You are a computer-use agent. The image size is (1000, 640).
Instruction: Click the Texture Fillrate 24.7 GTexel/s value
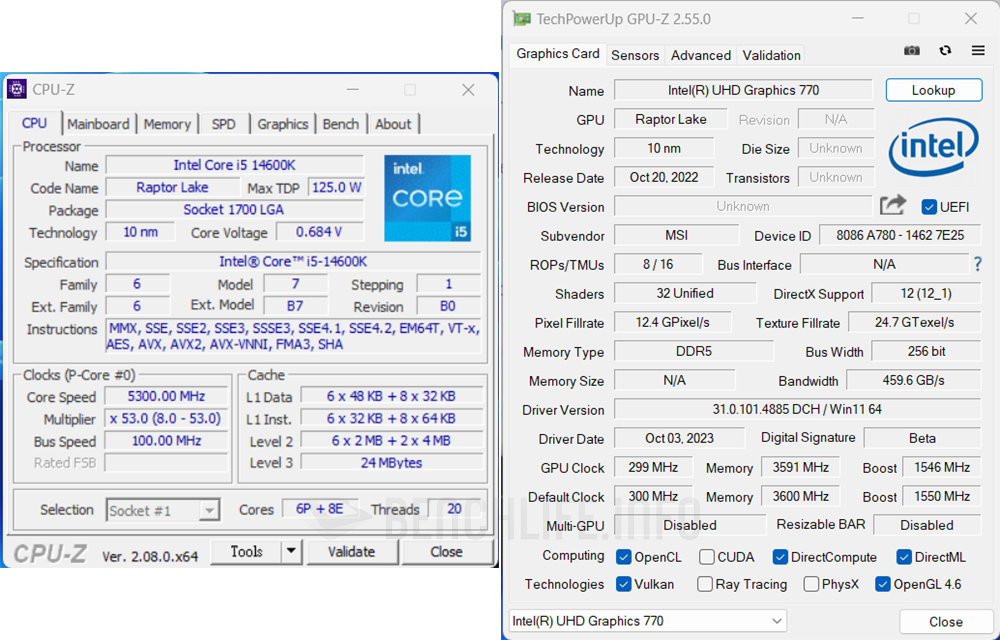tap(915, 323)
